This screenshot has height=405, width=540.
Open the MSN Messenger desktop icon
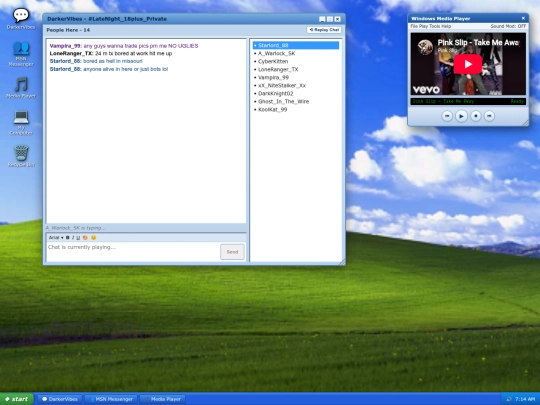point(21,54)
